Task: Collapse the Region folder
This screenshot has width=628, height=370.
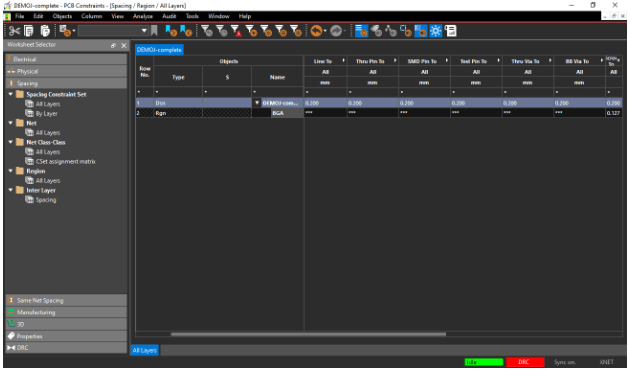Action: pyautogui.click(x=11, y=171)
